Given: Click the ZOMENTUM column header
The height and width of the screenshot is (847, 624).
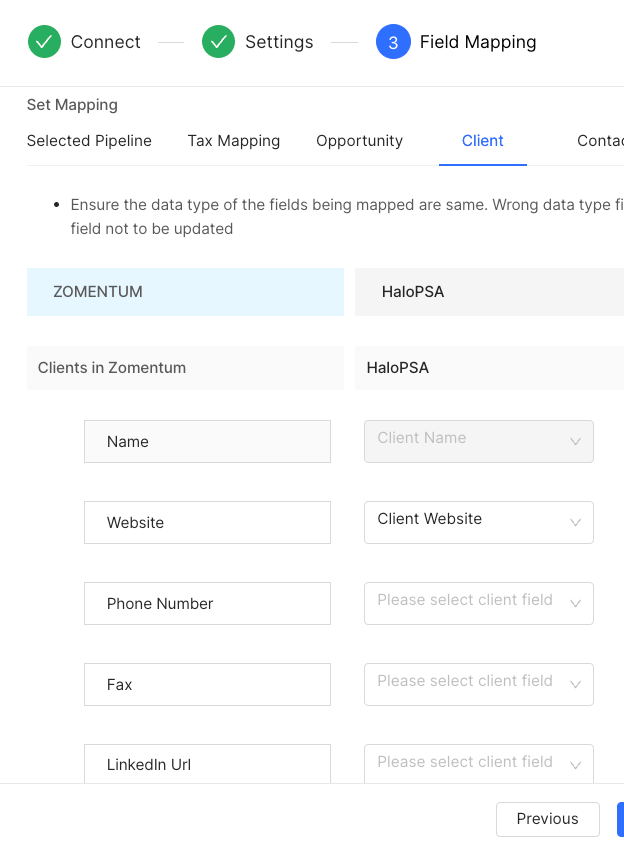Looking at the screenshot, I should pyautogui.click(x=185, y=292).
